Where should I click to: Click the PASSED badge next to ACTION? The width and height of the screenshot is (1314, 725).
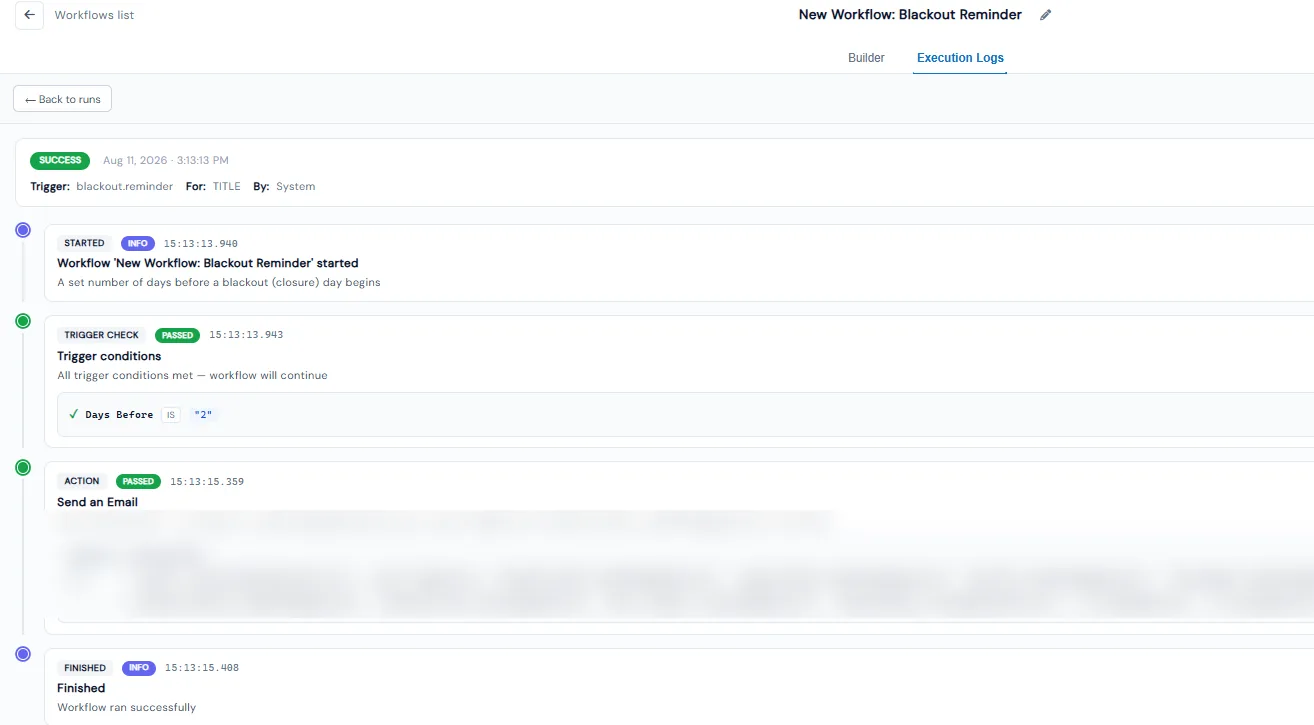coord(139,481)
